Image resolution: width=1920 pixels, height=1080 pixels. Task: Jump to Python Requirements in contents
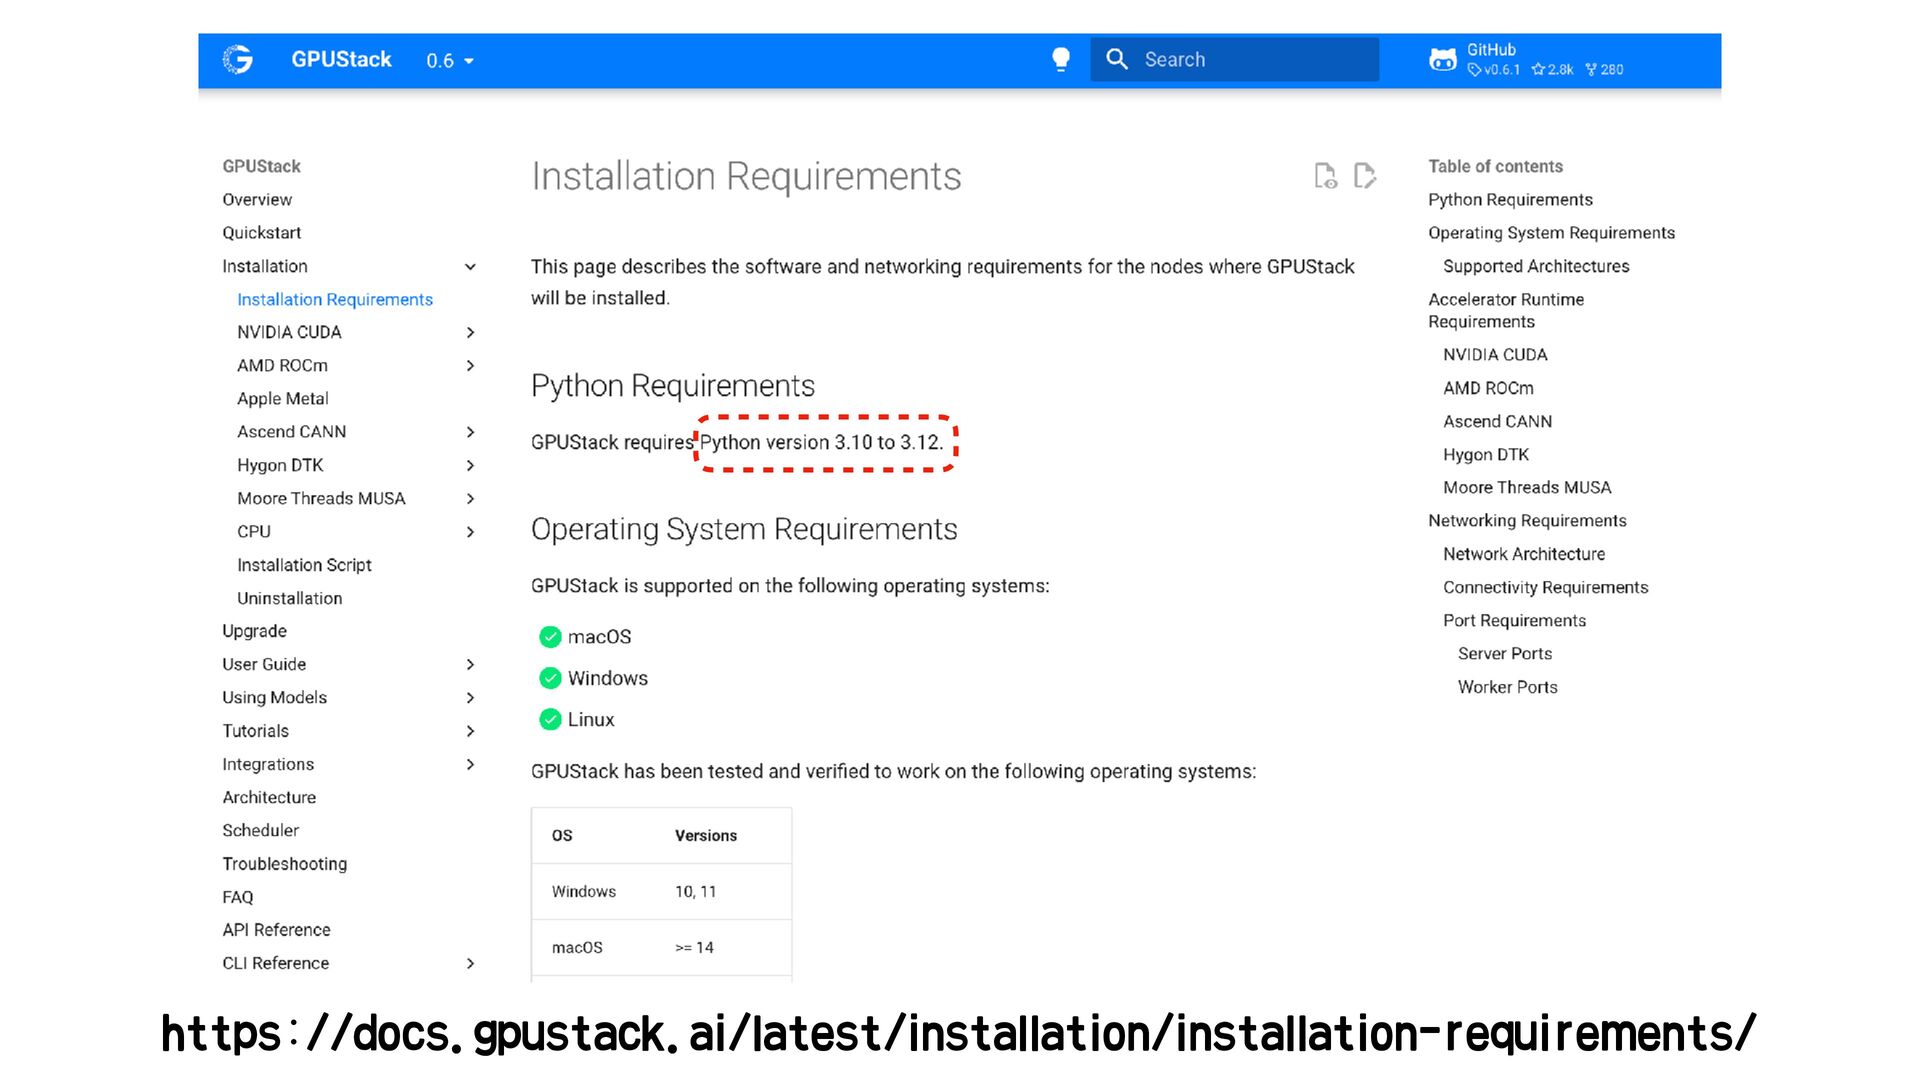1510,200
